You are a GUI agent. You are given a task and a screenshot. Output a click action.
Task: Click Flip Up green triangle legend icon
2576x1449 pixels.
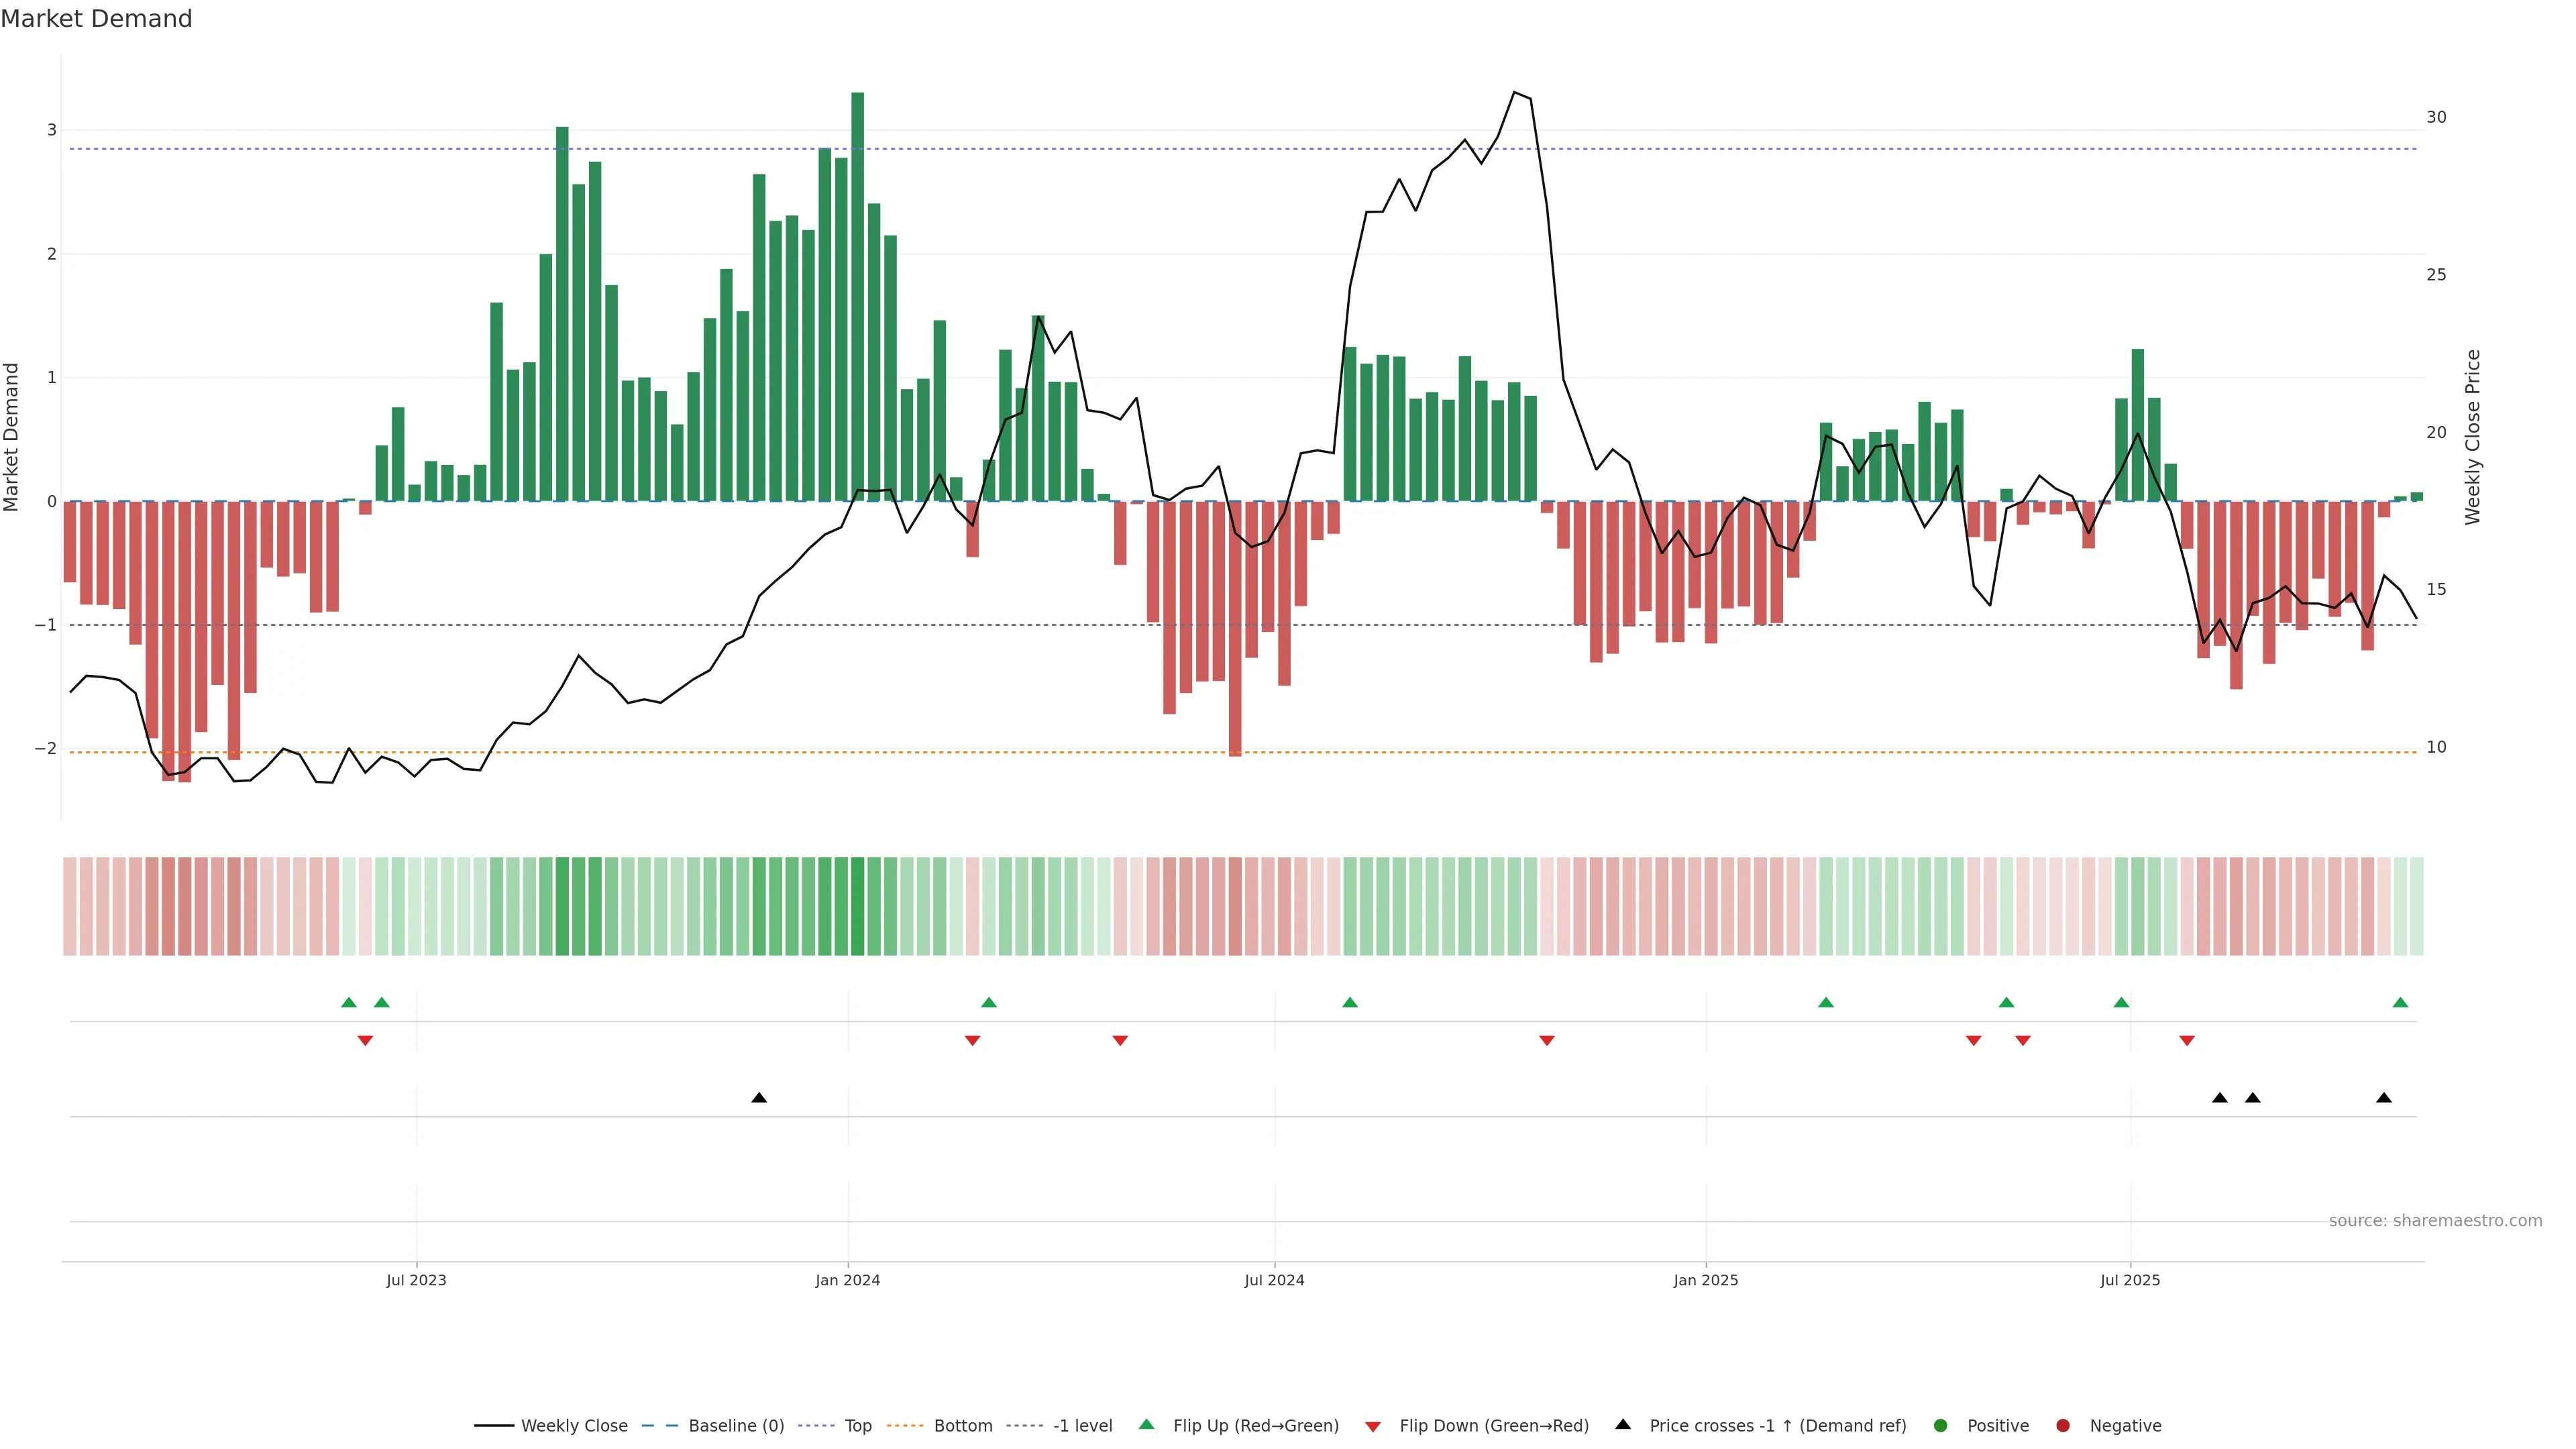pos(1147,1424)
